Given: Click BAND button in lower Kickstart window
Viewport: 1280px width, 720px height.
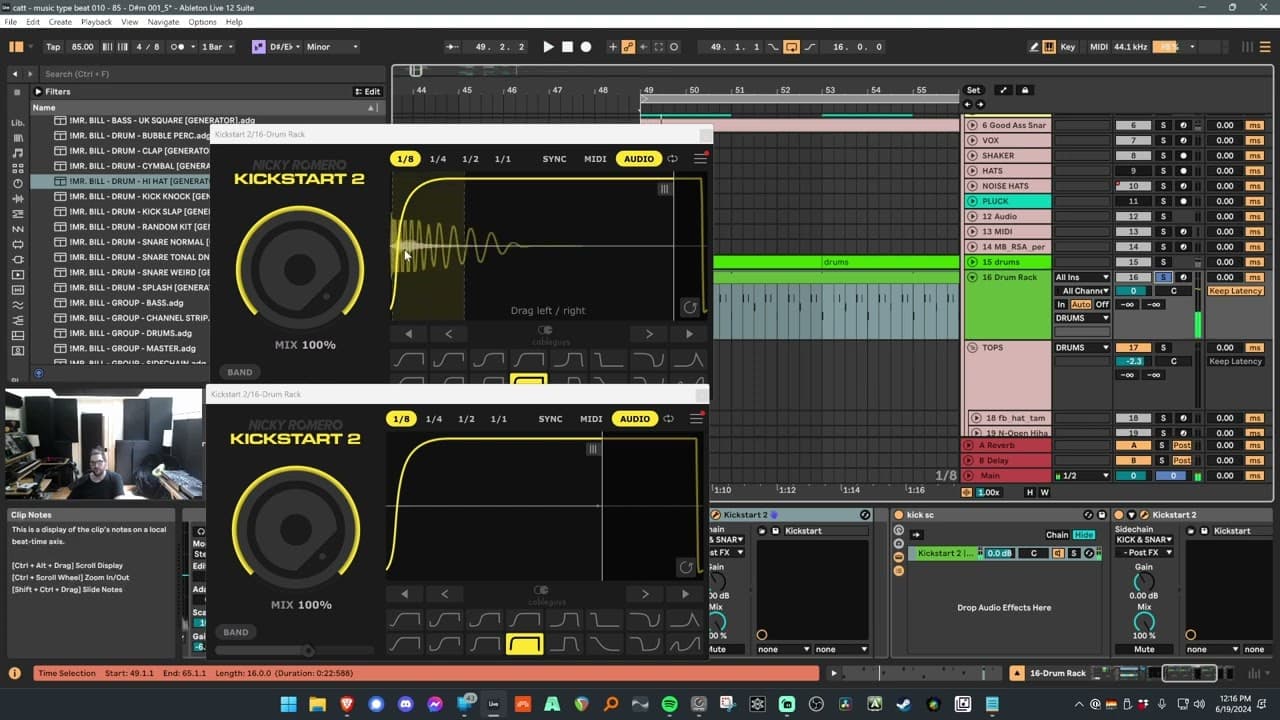Looking at the screenshot, I should (x=236, y=632).
